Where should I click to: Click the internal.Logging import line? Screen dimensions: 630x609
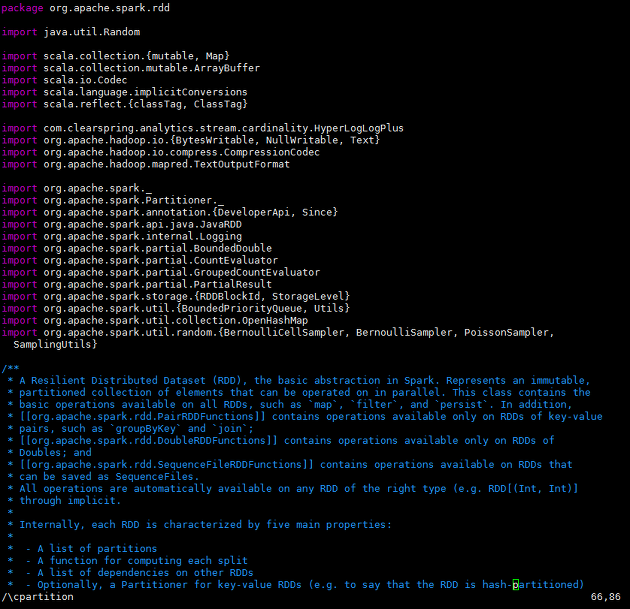coord(122,237)
